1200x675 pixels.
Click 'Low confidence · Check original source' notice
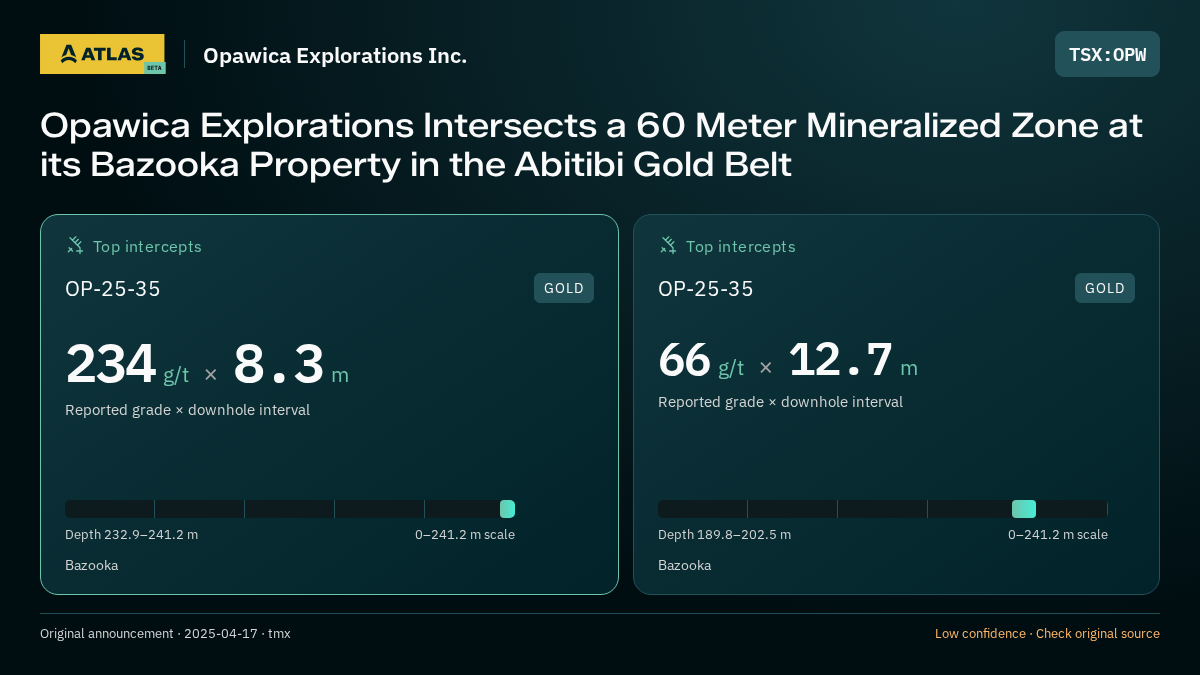click(1047, 634)
